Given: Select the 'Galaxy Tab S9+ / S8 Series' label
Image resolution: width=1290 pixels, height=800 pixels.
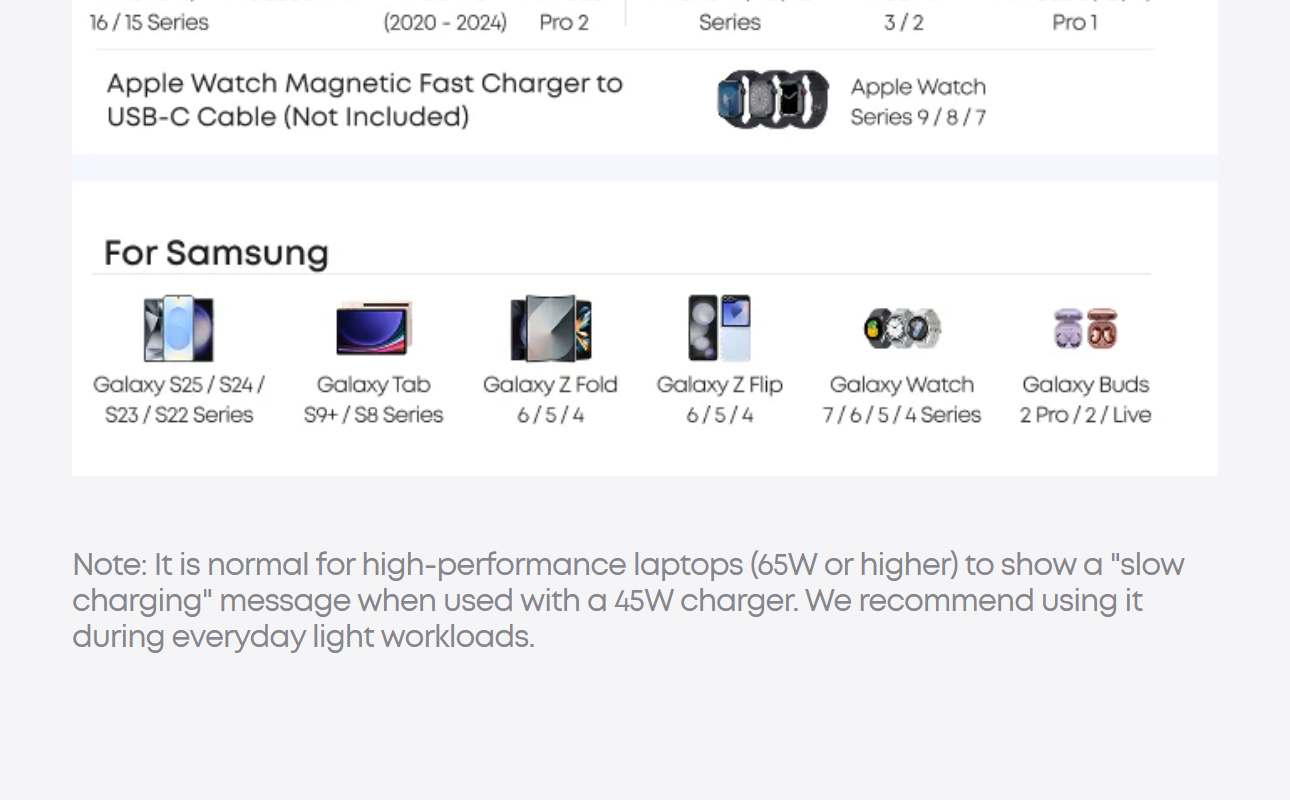Looking at the screenshot, I should [x=373, y=400].
